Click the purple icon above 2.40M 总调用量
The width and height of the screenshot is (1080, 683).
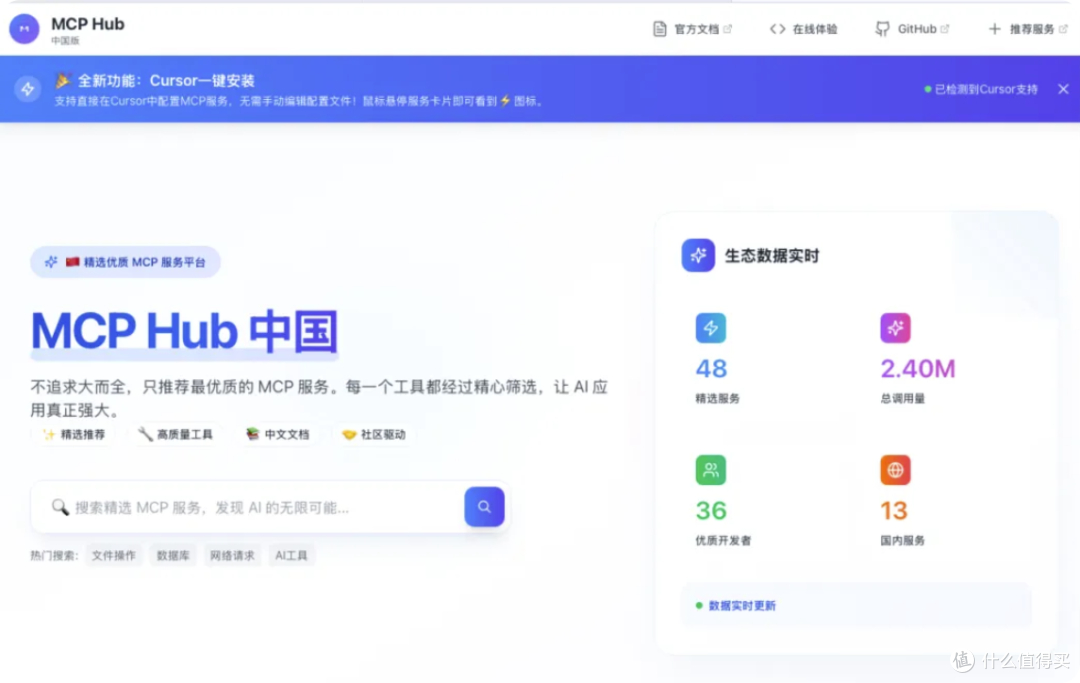[x=895, y=328]
